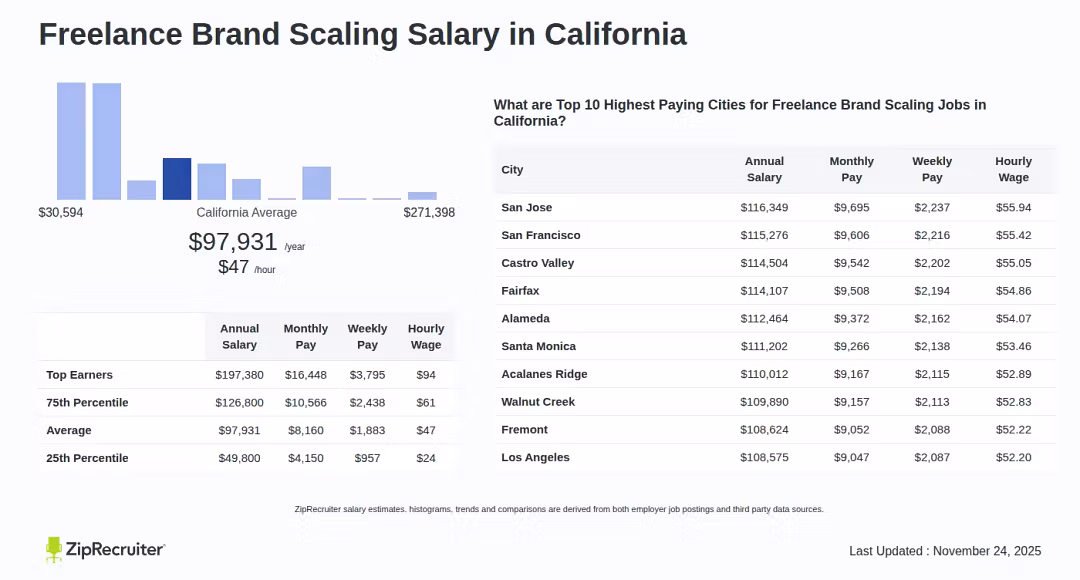1080x580 pixels.
Task: Click the Castro Valley city name
Action: 538,263
